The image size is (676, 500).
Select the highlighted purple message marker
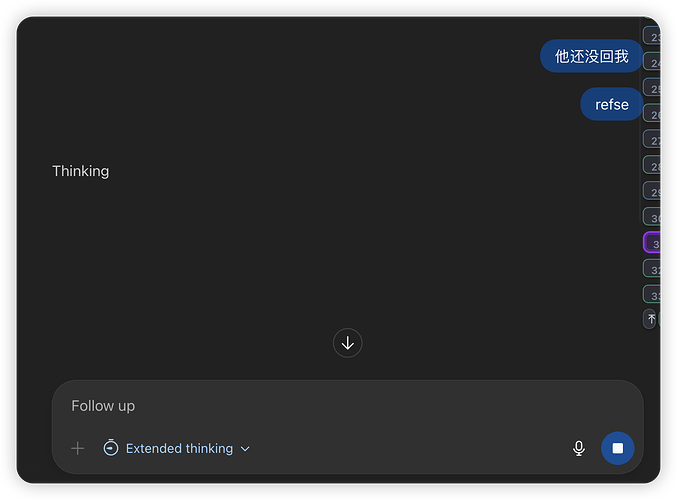tap(652, 242)
